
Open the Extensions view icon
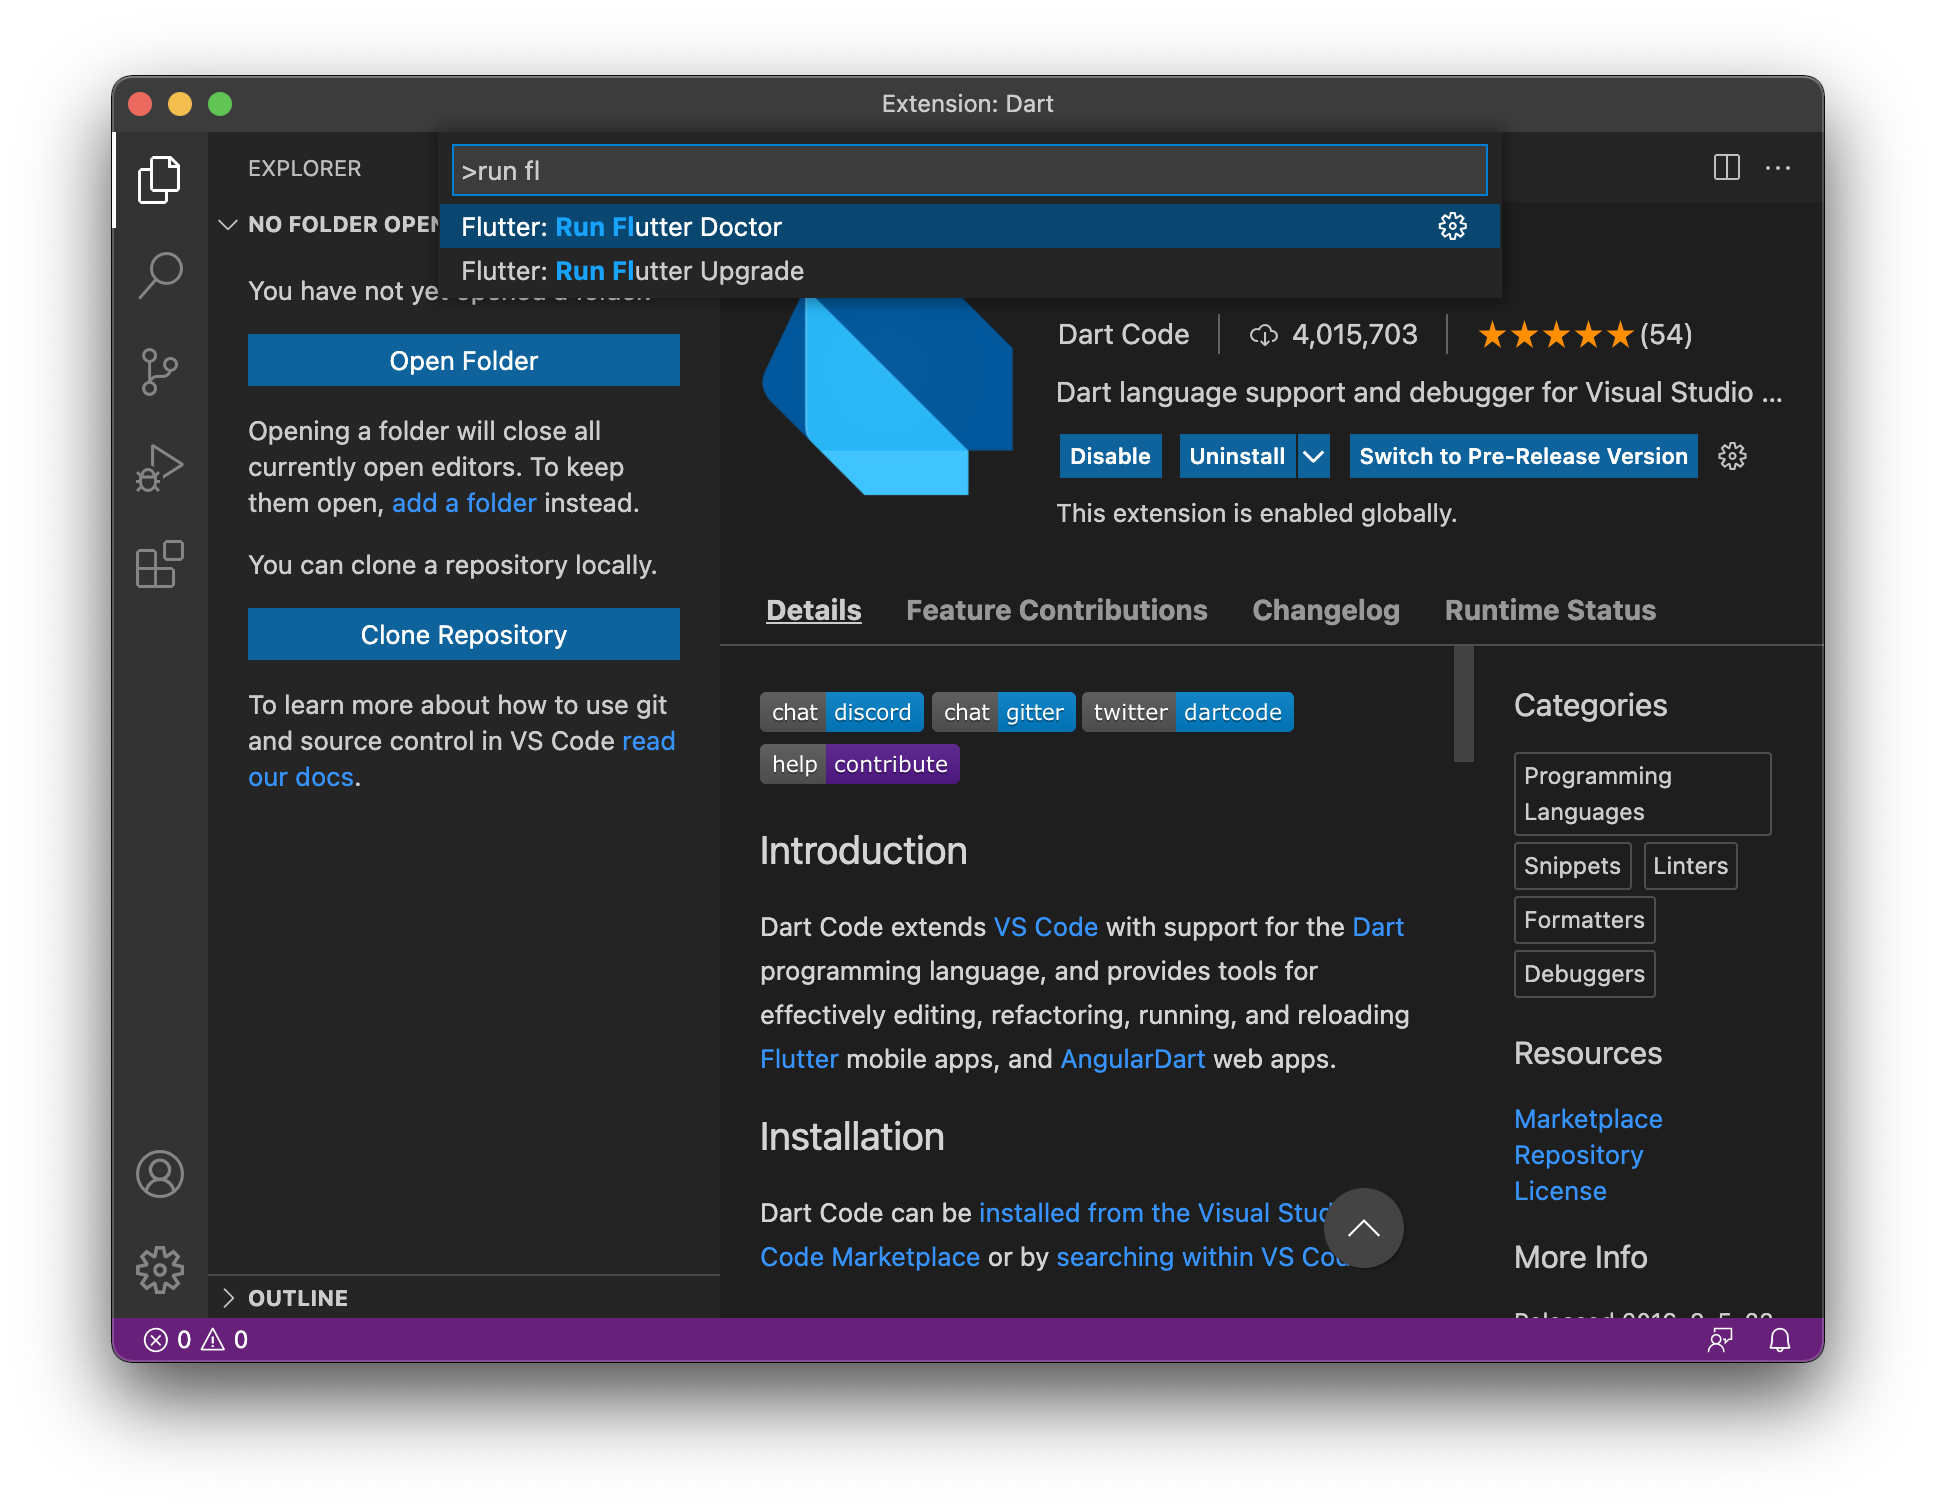pos(160,565)
